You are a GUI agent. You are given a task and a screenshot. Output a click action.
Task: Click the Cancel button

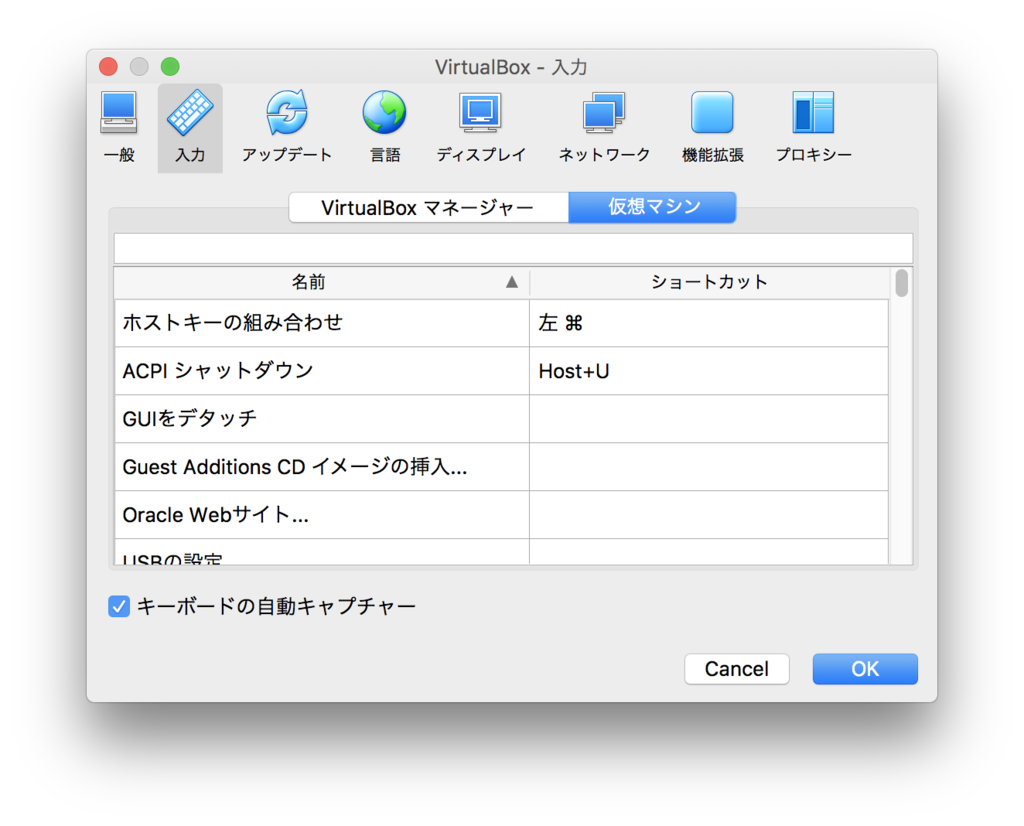(737, 669)
